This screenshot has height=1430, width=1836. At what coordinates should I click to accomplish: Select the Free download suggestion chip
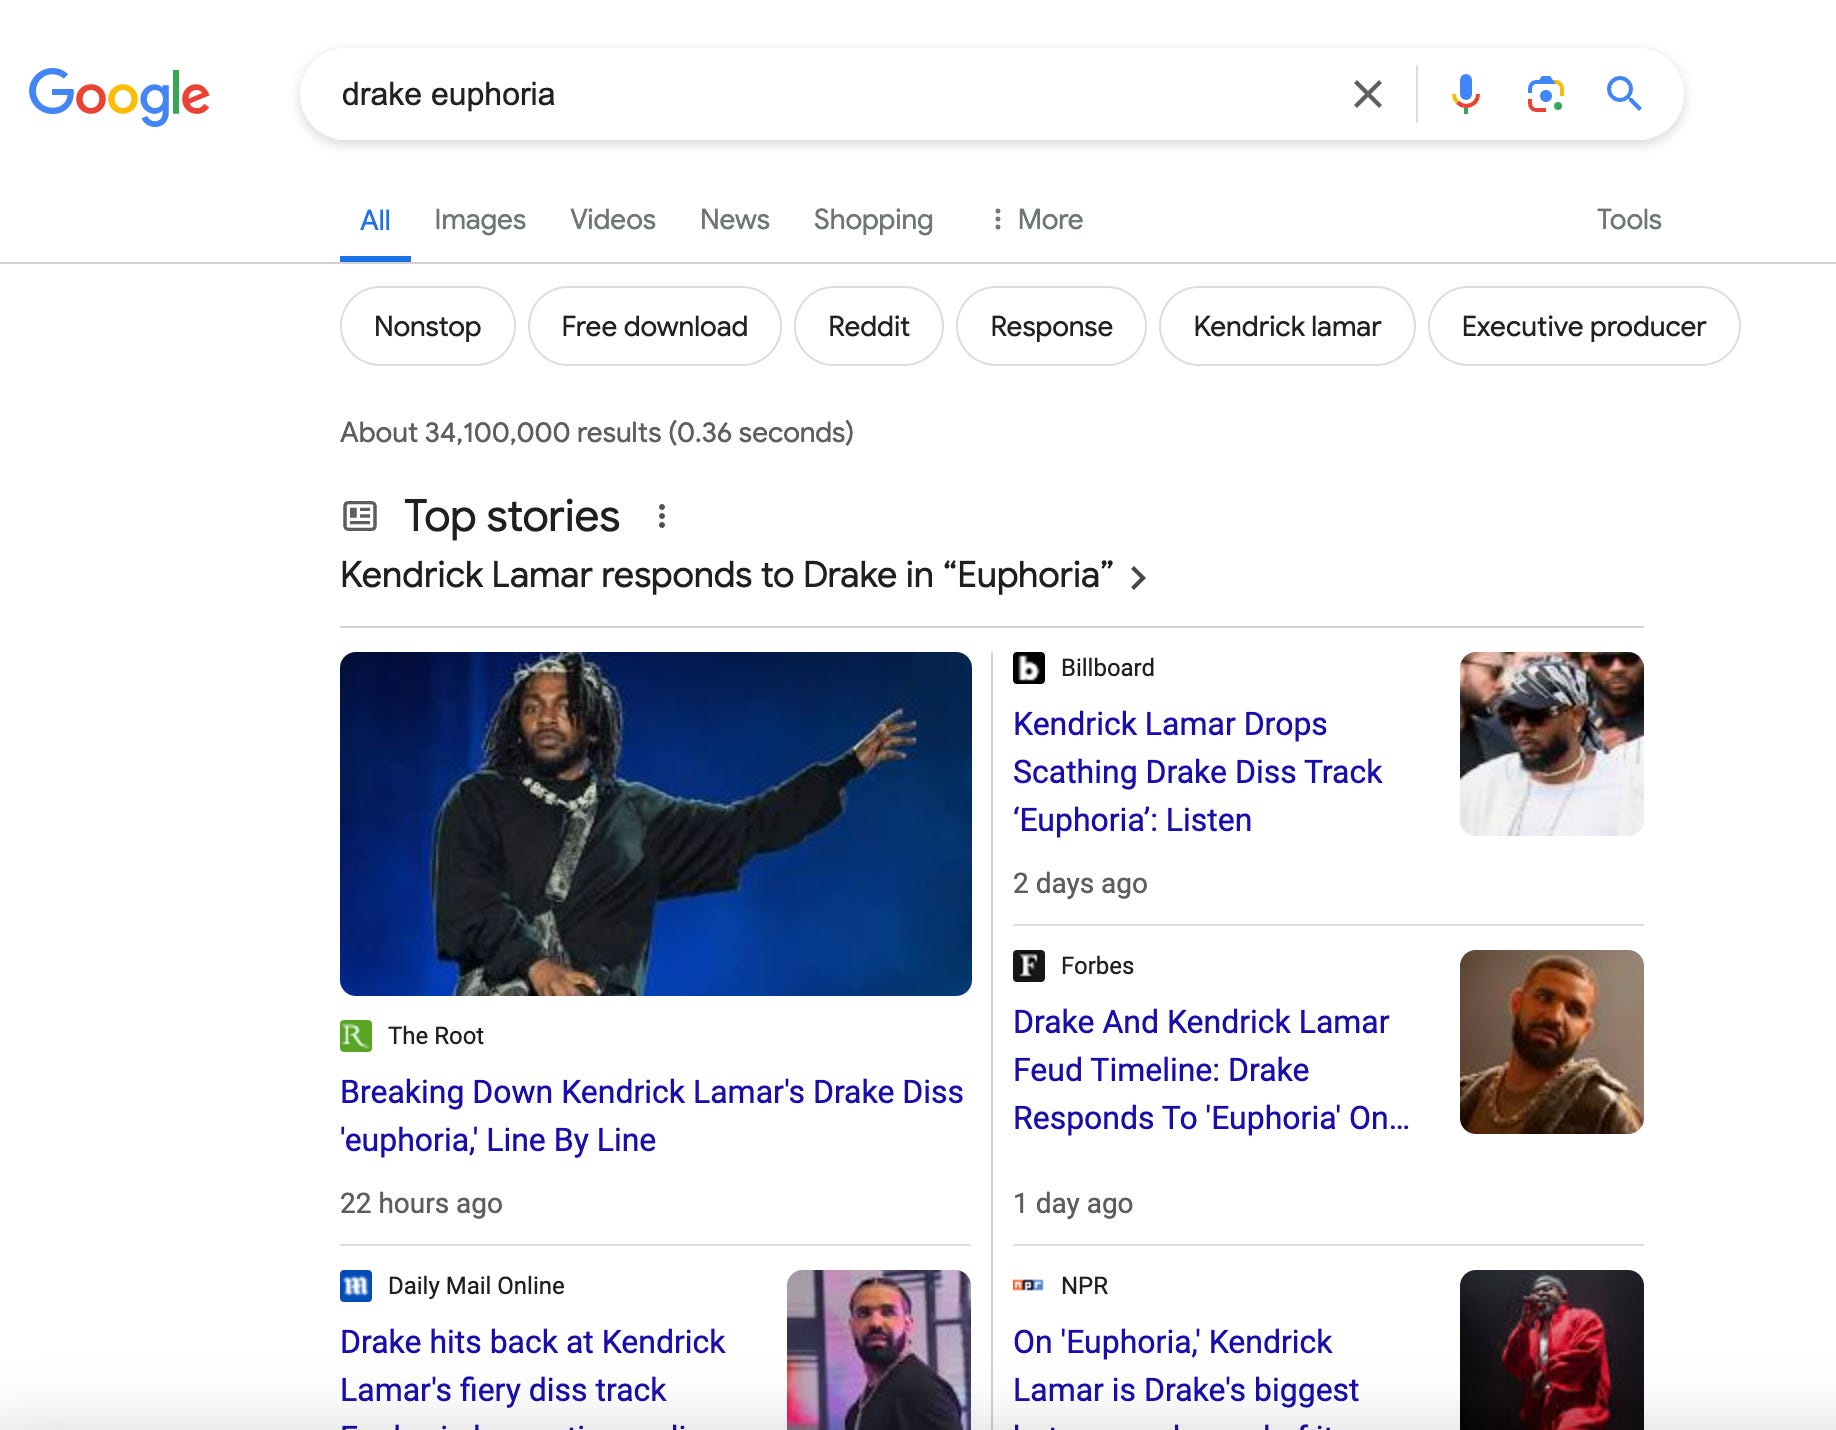pyautogui.click(x=655, y=326)
